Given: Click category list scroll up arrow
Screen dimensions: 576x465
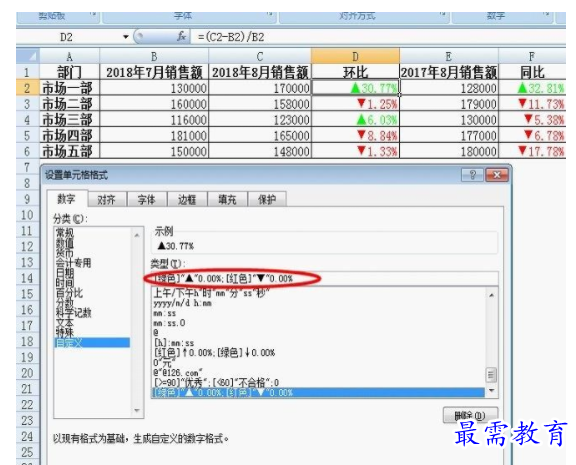Looking at the screenshot, I should click(x=137, y=234).
